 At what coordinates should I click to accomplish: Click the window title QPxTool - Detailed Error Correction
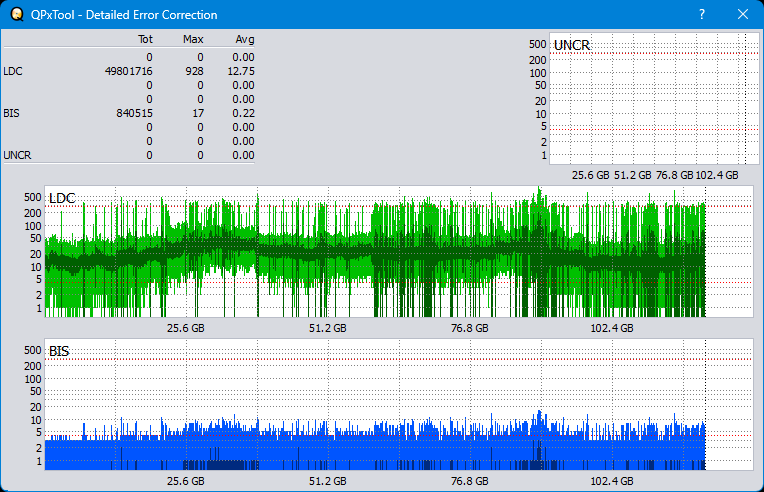pos(124,15)
